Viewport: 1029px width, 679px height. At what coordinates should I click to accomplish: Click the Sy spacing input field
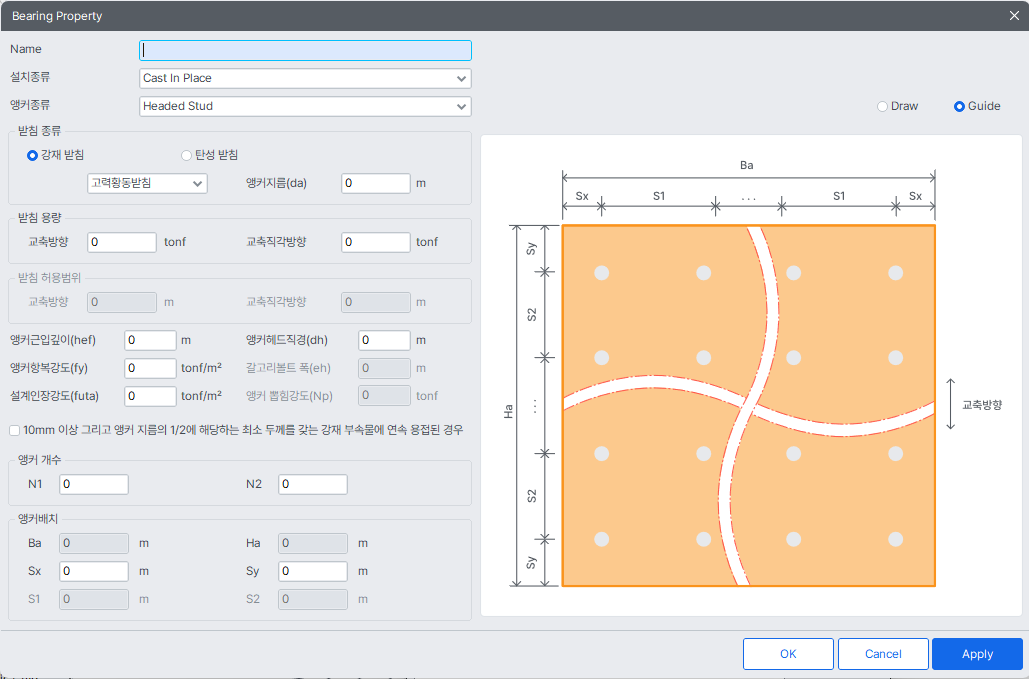(313, 571)
